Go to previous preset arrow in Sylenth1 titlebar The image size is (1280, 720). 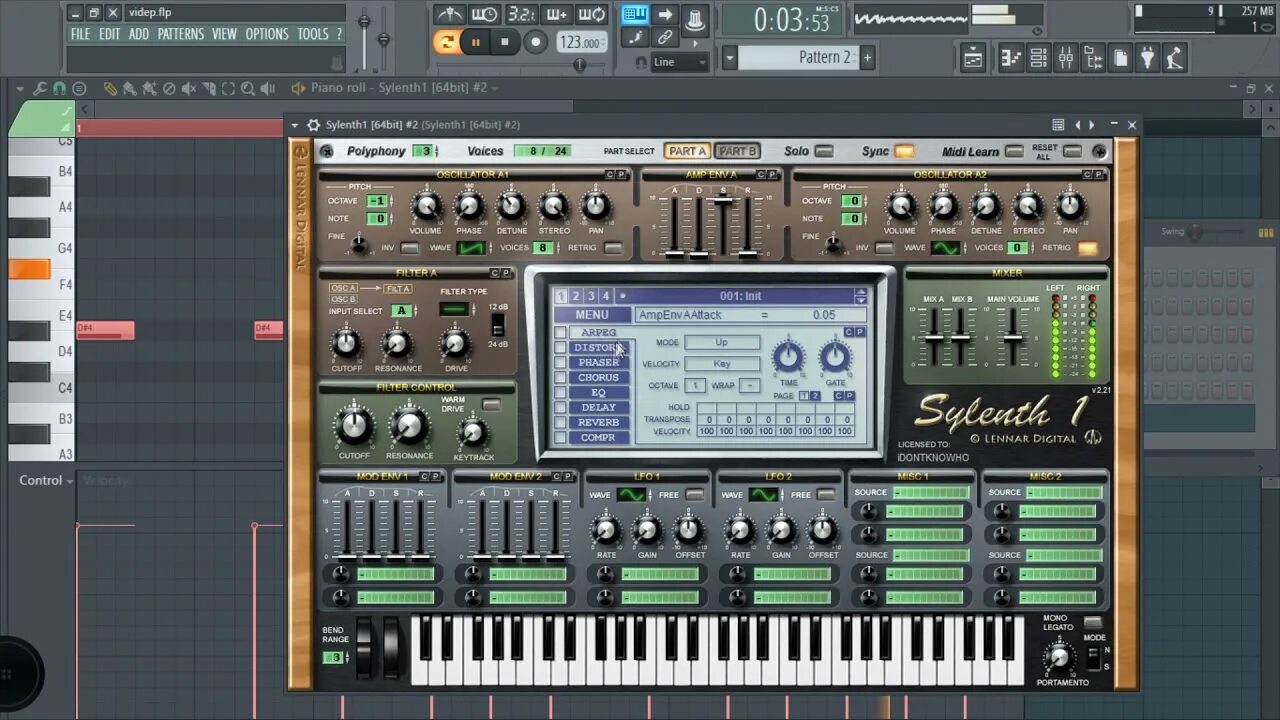(1077, 125)
